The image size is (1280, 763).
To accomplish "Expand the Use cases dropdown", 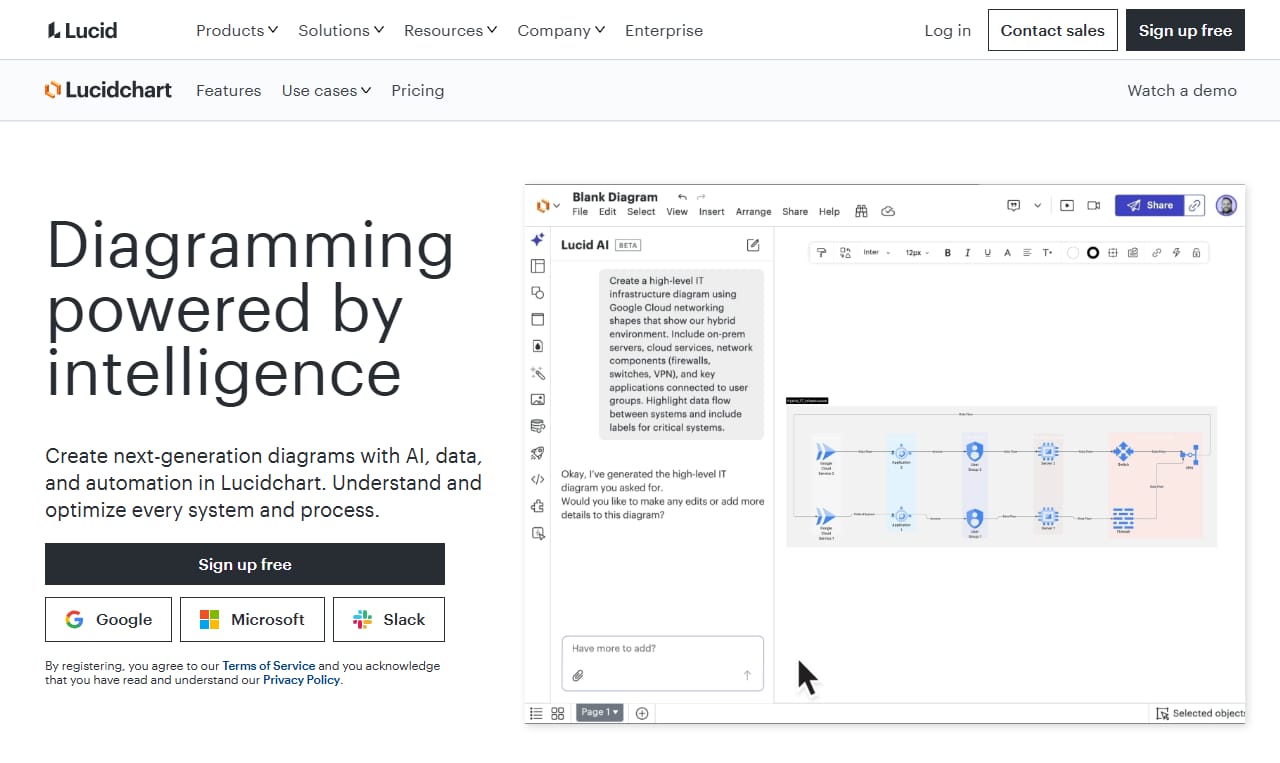I will [326, 90].
